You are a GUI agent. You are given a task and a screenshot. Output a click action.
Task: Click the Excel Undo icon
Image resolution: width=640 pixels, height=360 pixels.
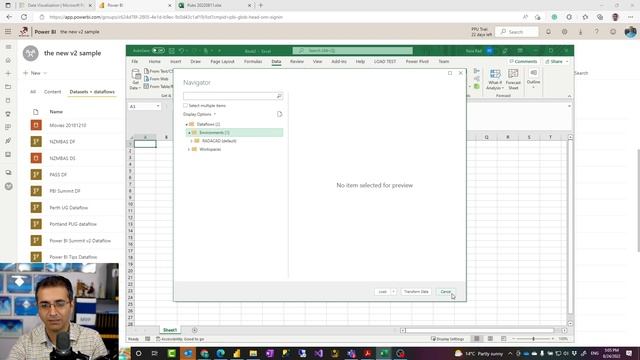click(181, 51)
